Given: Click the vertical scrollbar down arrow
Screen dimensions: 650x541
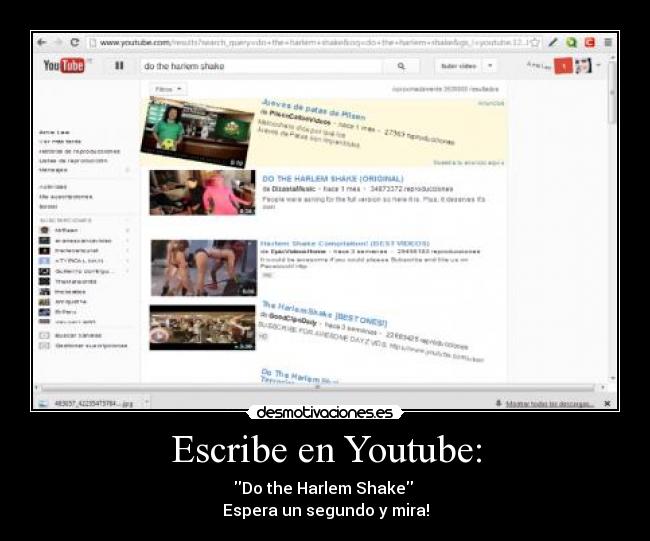Looking at the screenshot, I should pyautogui.click(x=613, y=378).
